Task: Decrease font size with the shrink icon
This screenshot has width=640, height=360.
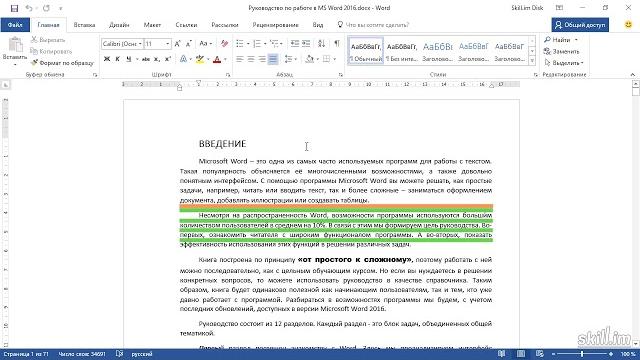Action: [x=188, y=44]
